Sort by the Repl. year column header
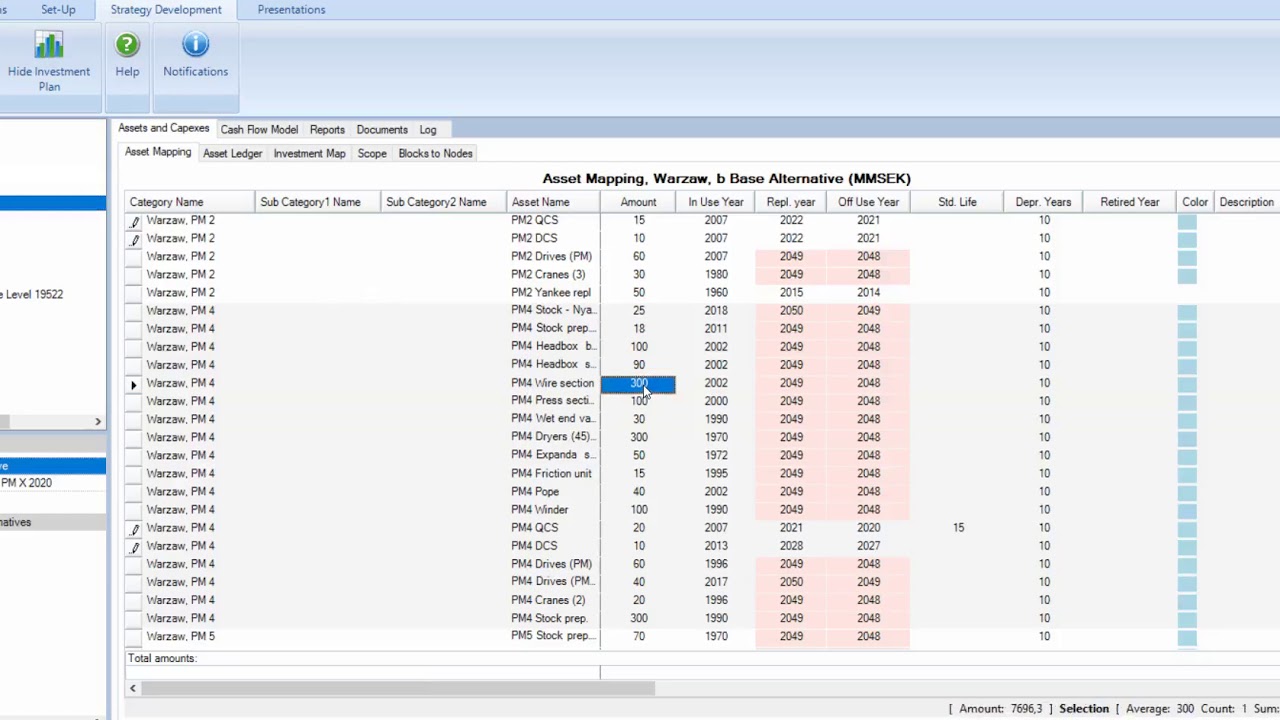 [x=791, y=202]
